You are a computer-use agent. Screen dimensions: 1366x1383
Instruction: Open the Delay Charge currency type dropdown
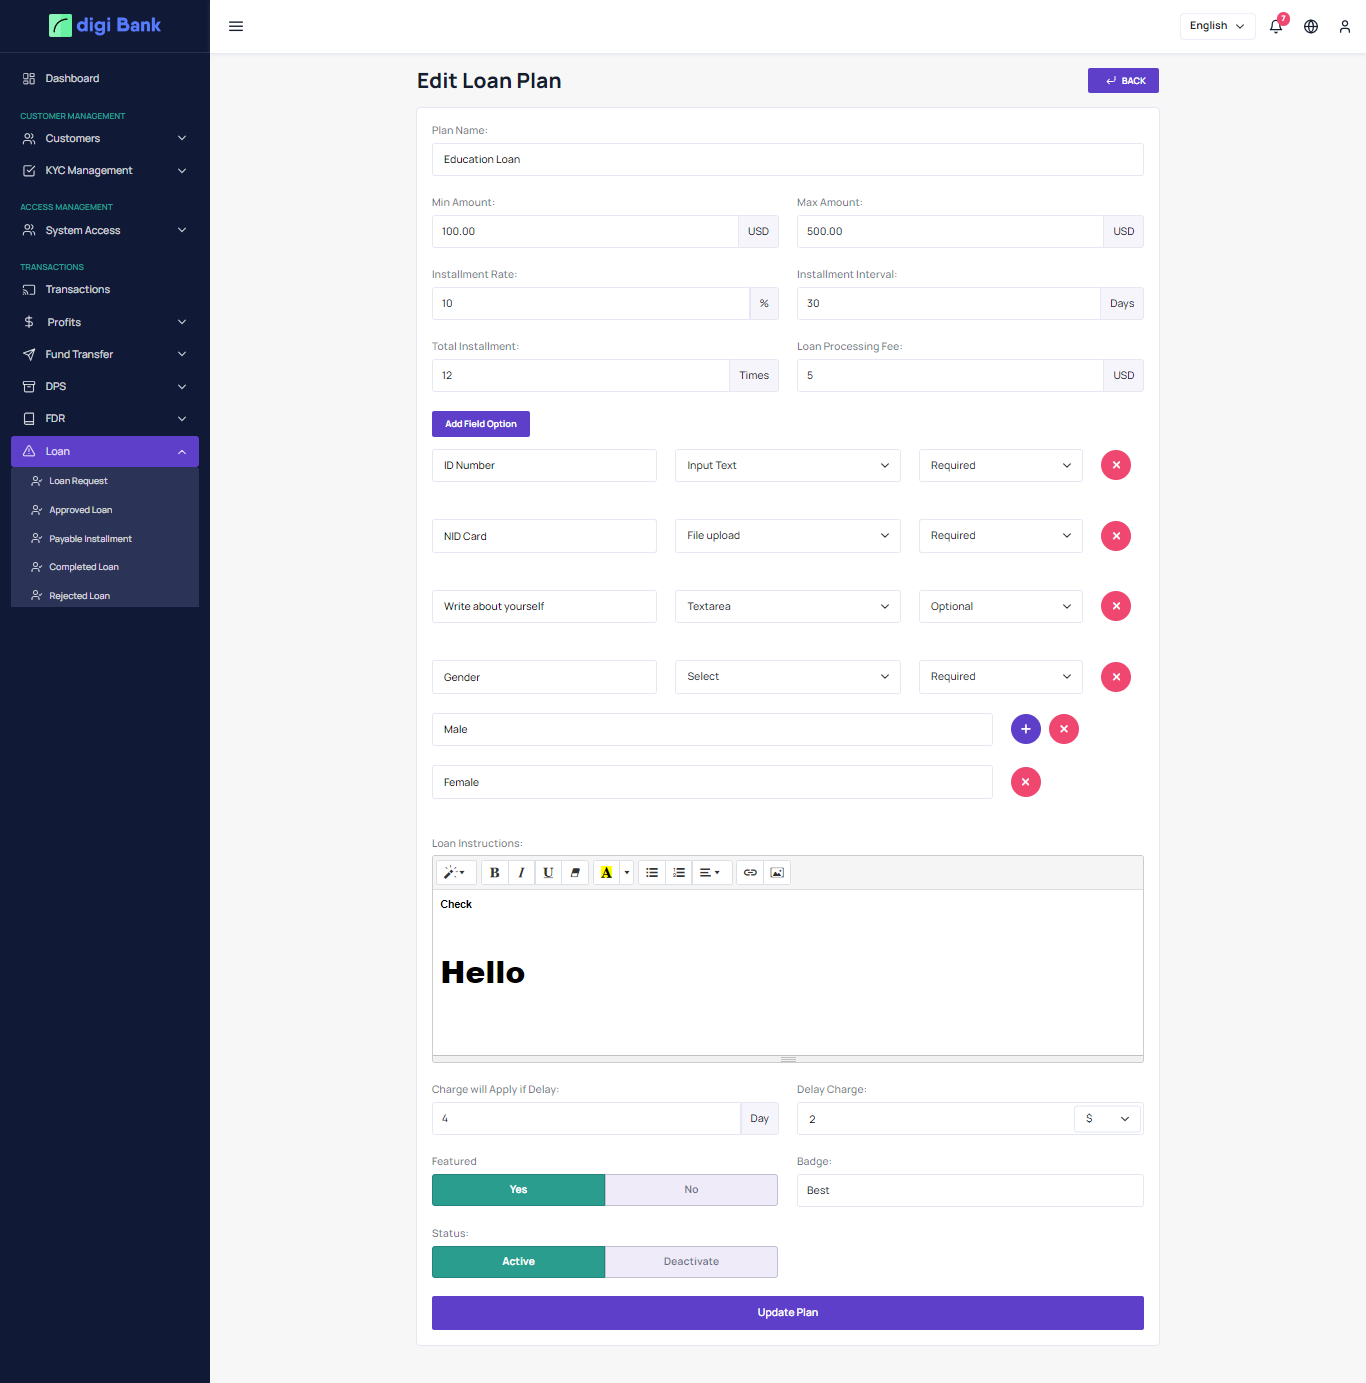pyautogui.click(x=1107, y=1119)
